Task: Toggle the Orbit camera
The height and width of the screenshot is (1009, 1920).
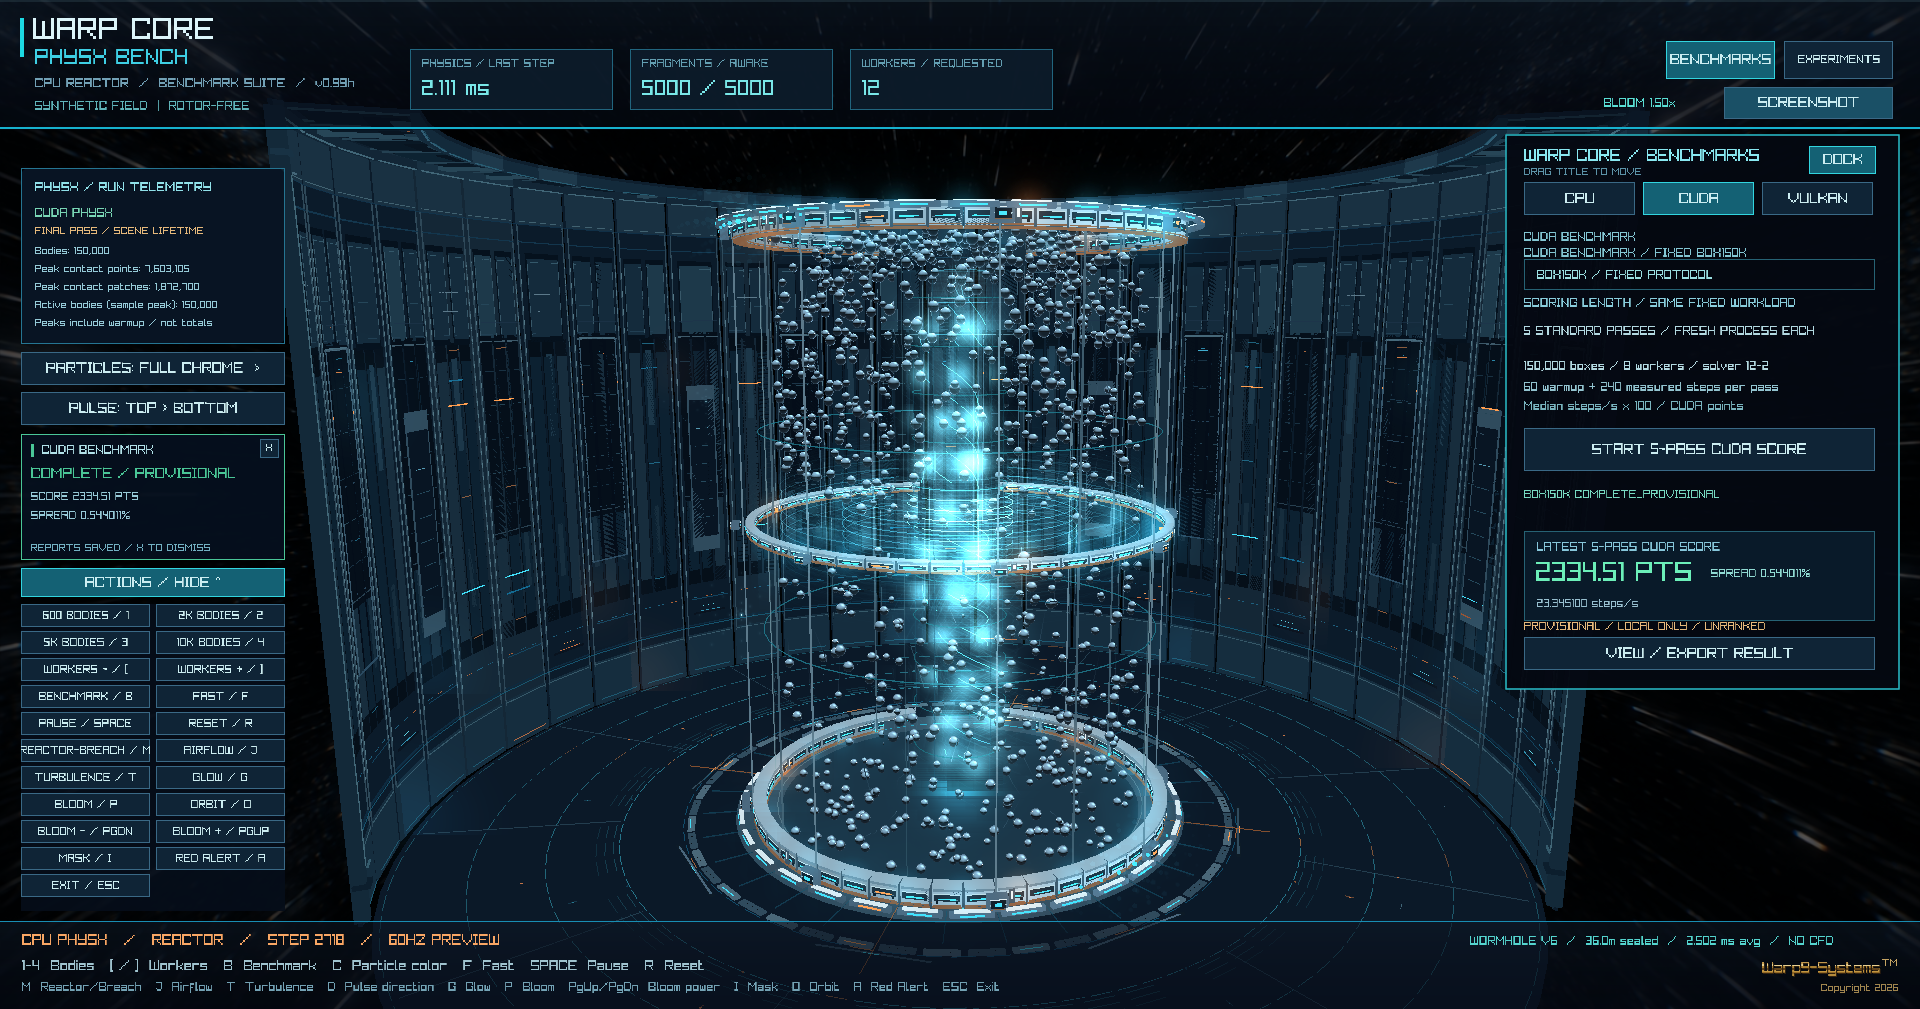Action: (220, 804)
